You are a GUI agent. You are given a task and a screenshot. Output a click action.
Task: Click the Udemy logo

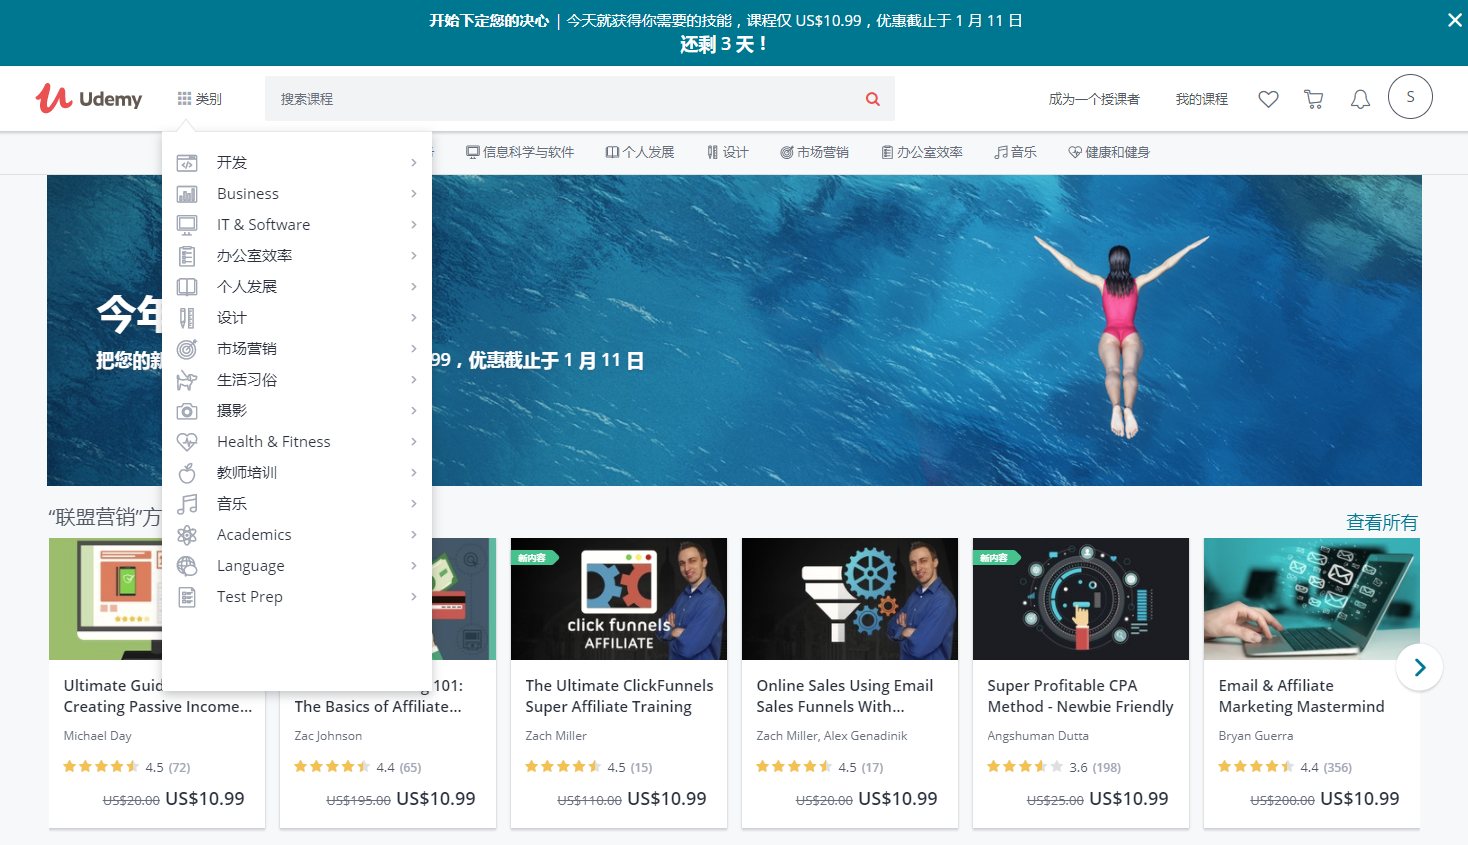(x=89, y=98)
